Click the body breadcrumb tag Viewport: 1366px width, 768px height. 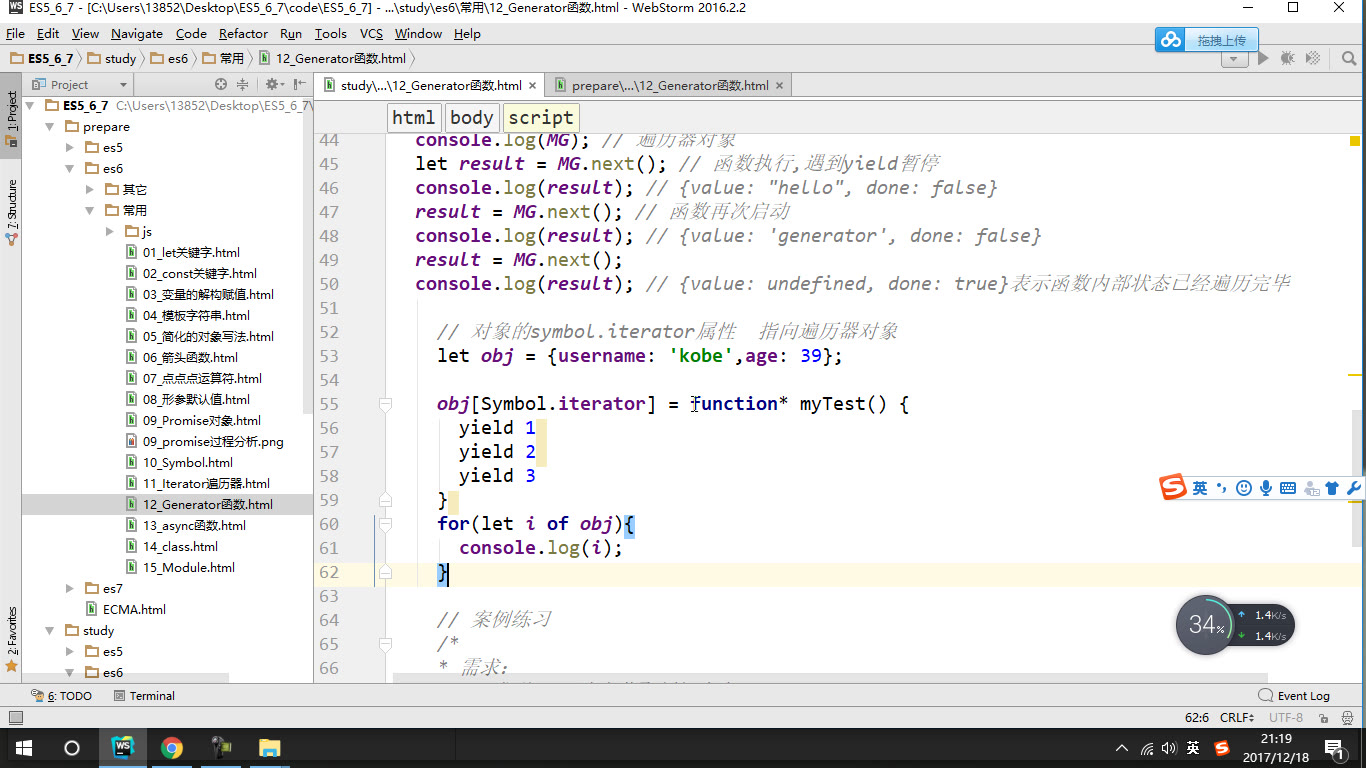(x=471, y=118)
